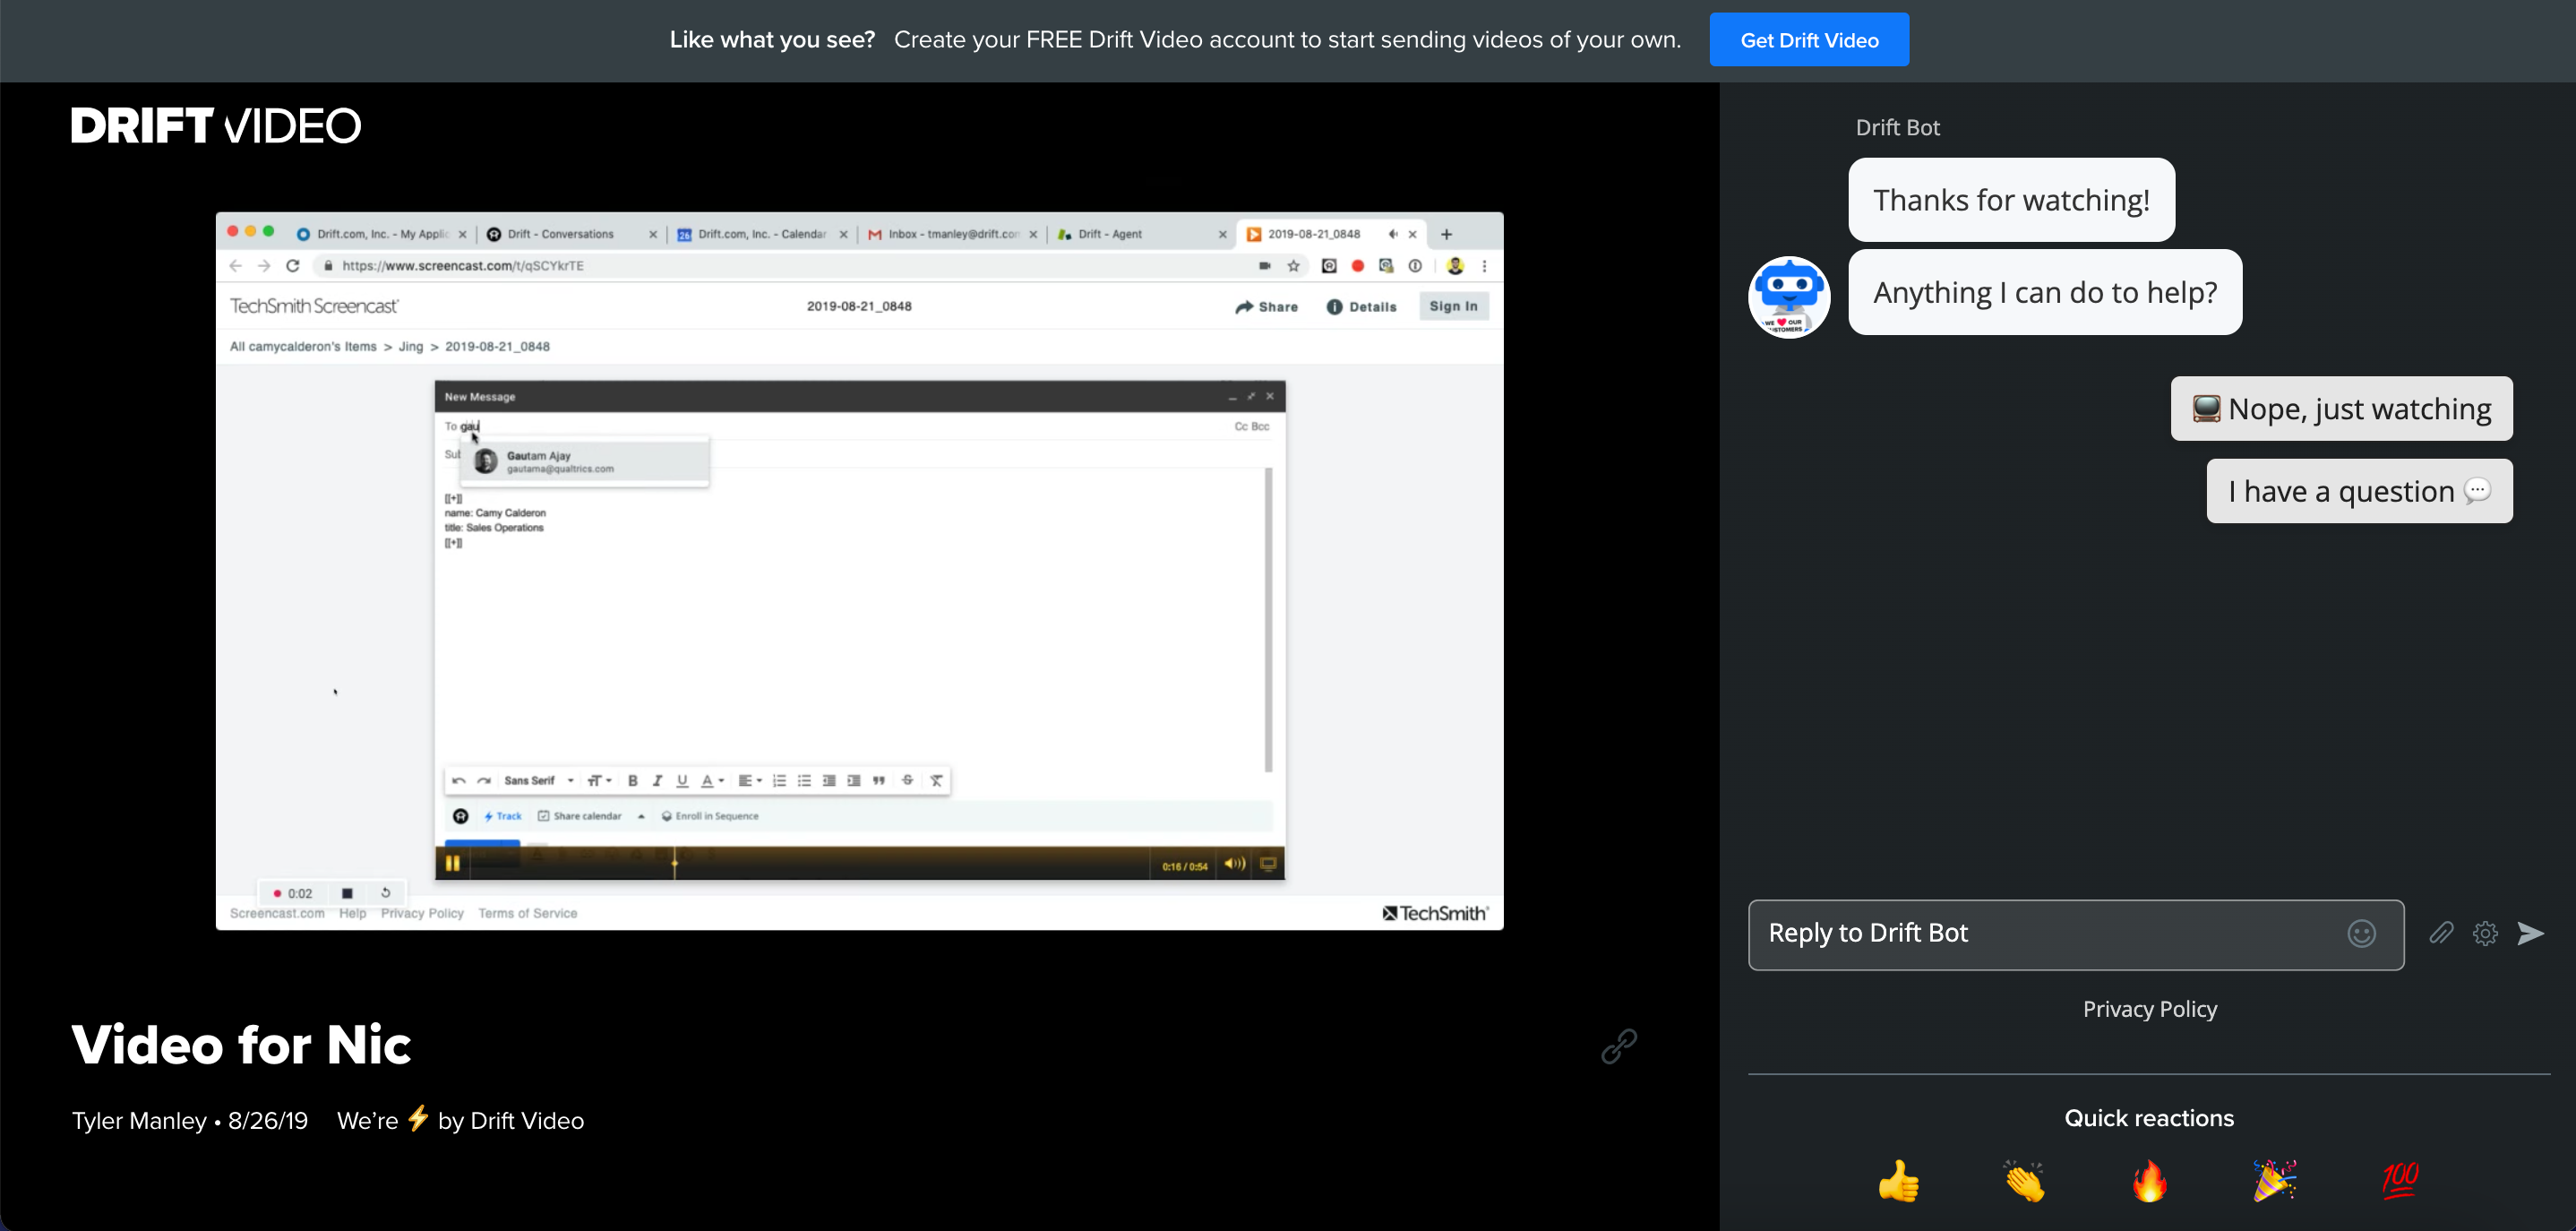Click Share calendar in compose bar

point(580,816)
